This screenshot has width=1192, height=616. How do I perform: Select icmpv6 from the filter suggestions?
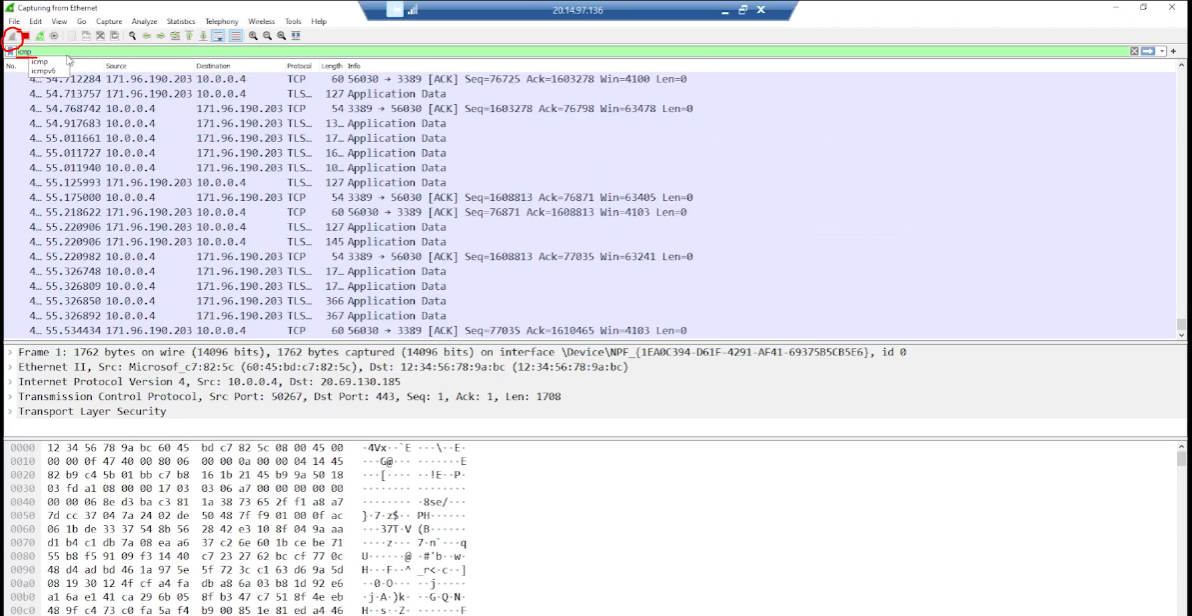coord(44,70)
